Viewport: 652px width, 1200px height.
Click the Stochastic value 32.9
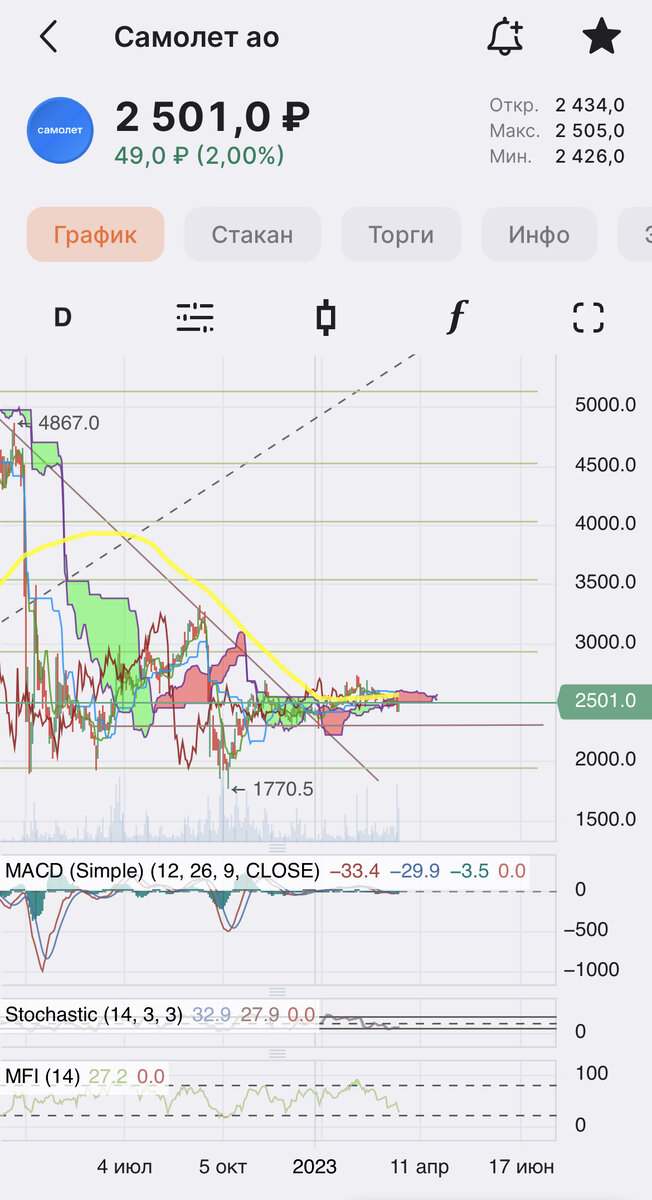click(x=211, y=1014)
